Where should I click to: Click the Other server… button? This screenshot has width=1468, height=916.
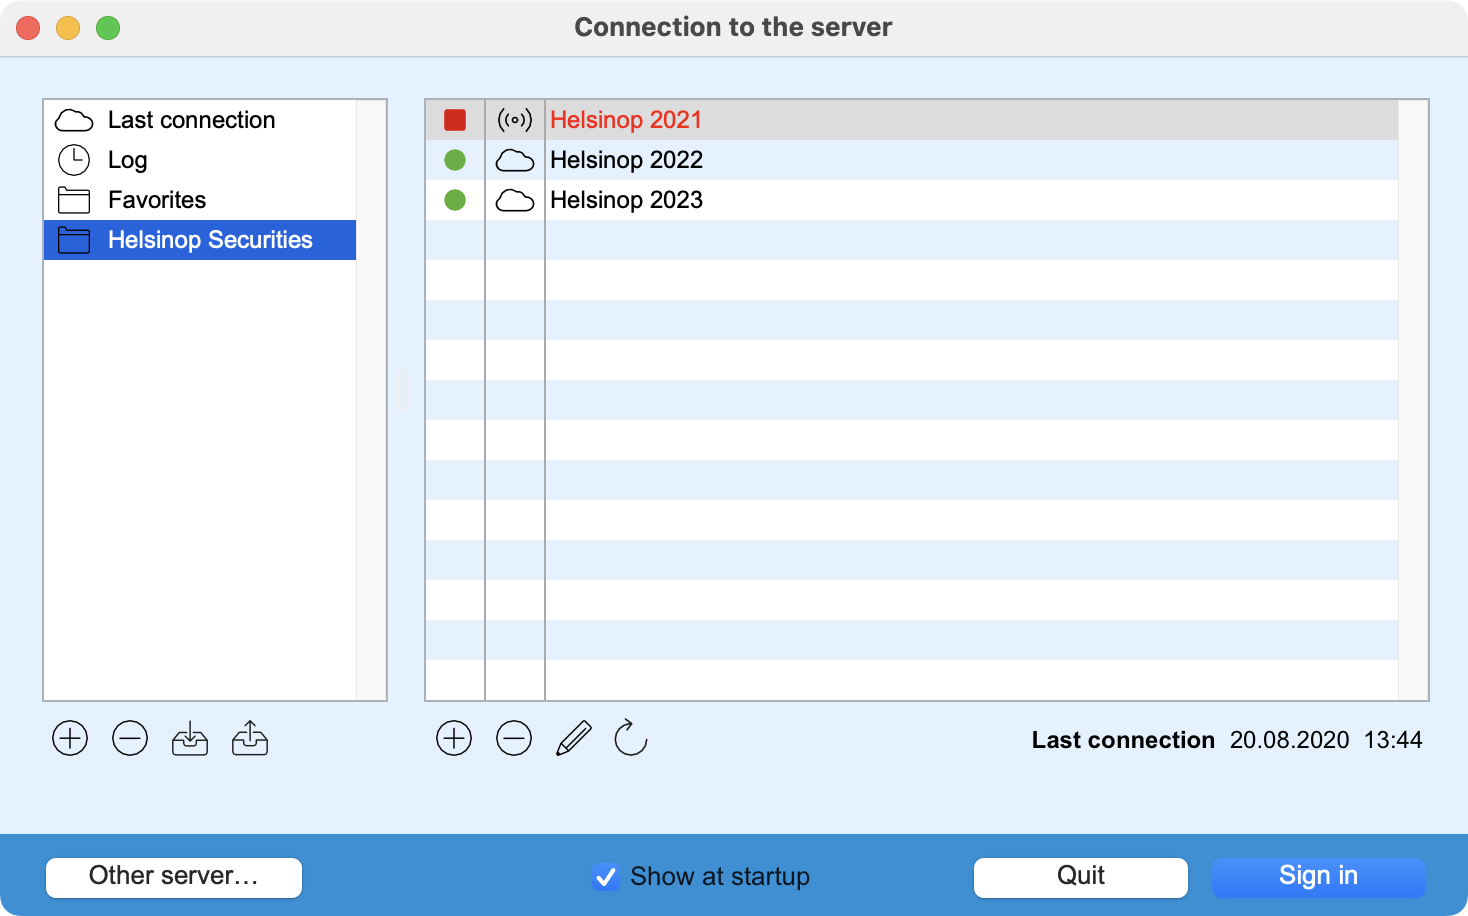click(174, 877)
